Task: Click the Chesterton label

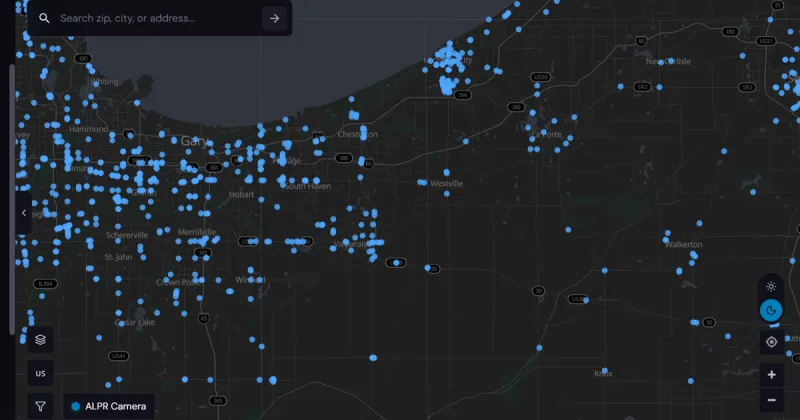Action: (358, 134)
